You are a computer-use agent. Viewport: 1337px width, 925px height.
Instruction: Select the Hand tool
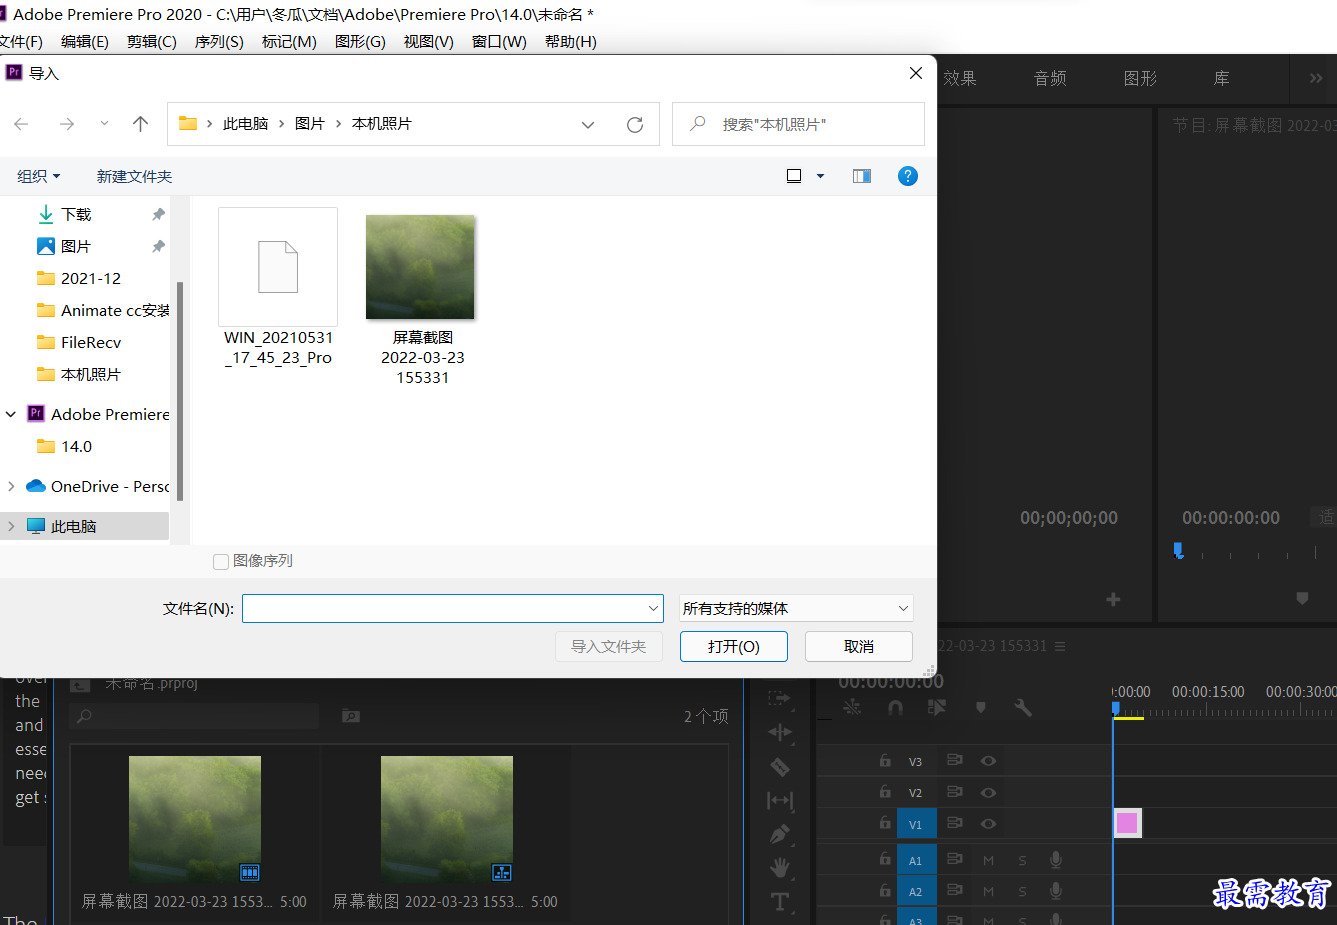pyautogui.click(x=780, y=868)
